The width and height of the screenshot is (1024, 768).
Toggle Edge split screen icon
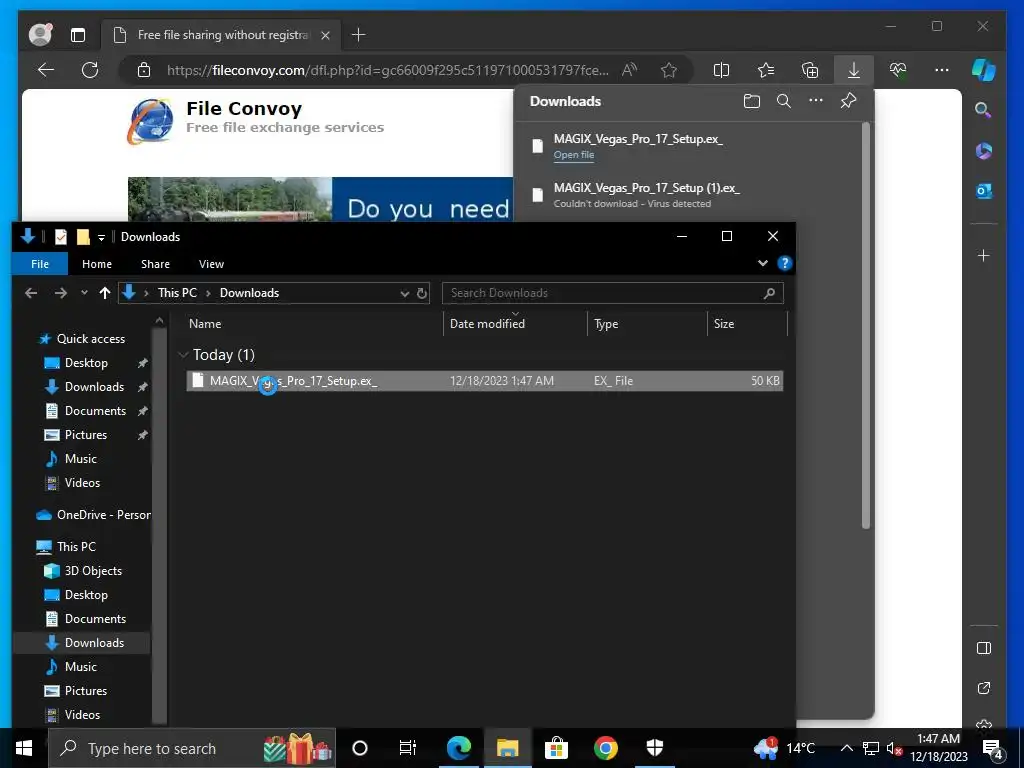click(722, 70)
